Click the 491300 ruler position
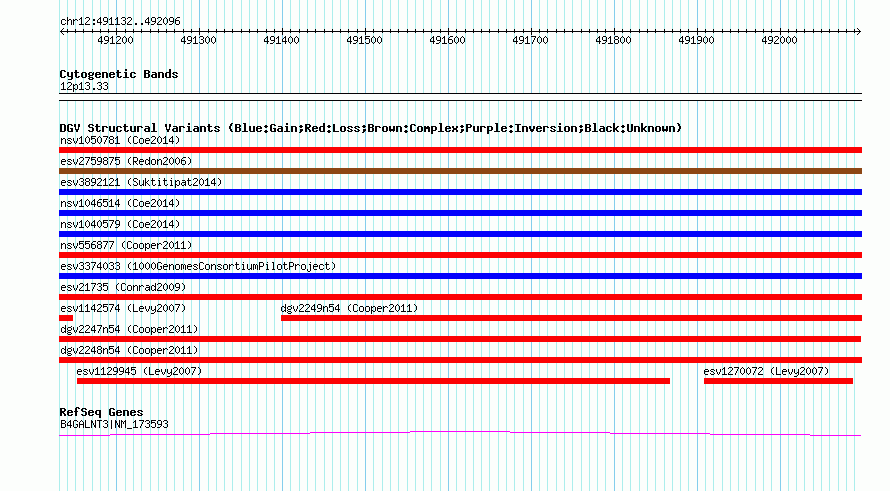This screenshot has width=890, height=491. (198, 40)
